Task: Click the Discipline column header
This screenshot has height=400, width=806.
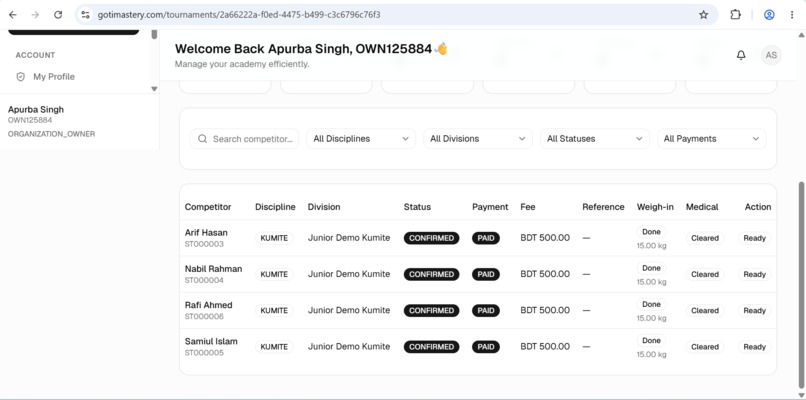Action: 275,207
